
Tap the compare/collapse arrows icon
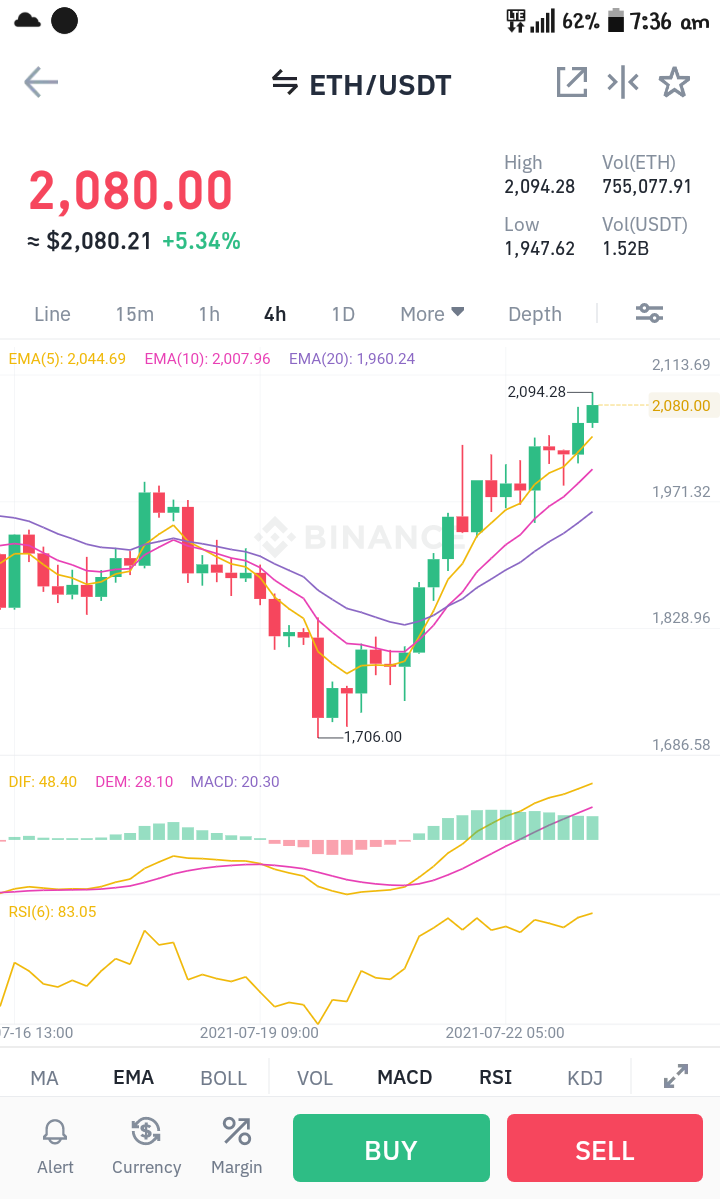coord(623,83)
